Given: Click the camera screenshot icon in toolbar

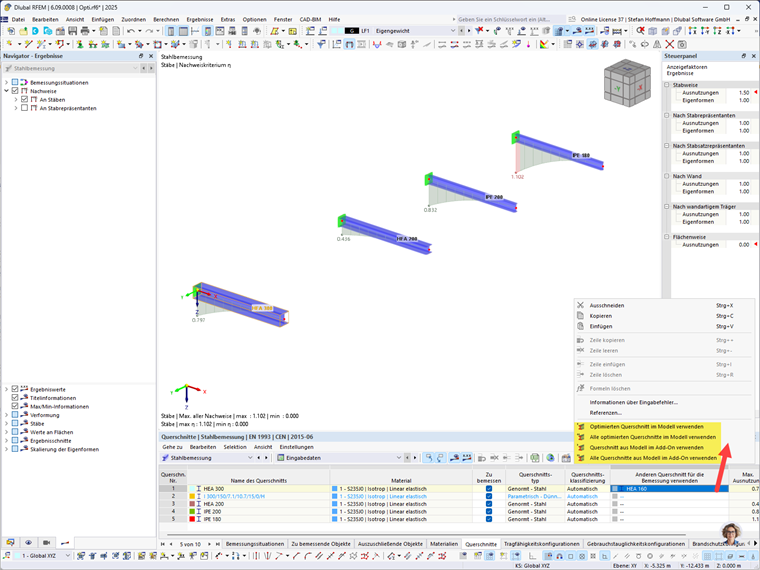Looking at the screenshot, I should coord(682,44).
